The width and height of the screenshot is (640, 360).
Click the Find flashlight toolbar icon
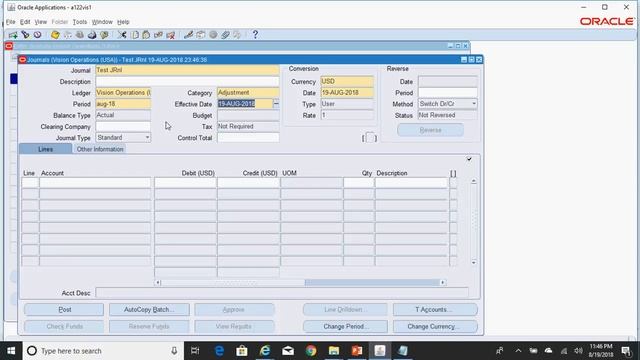[x=26, y=35]
